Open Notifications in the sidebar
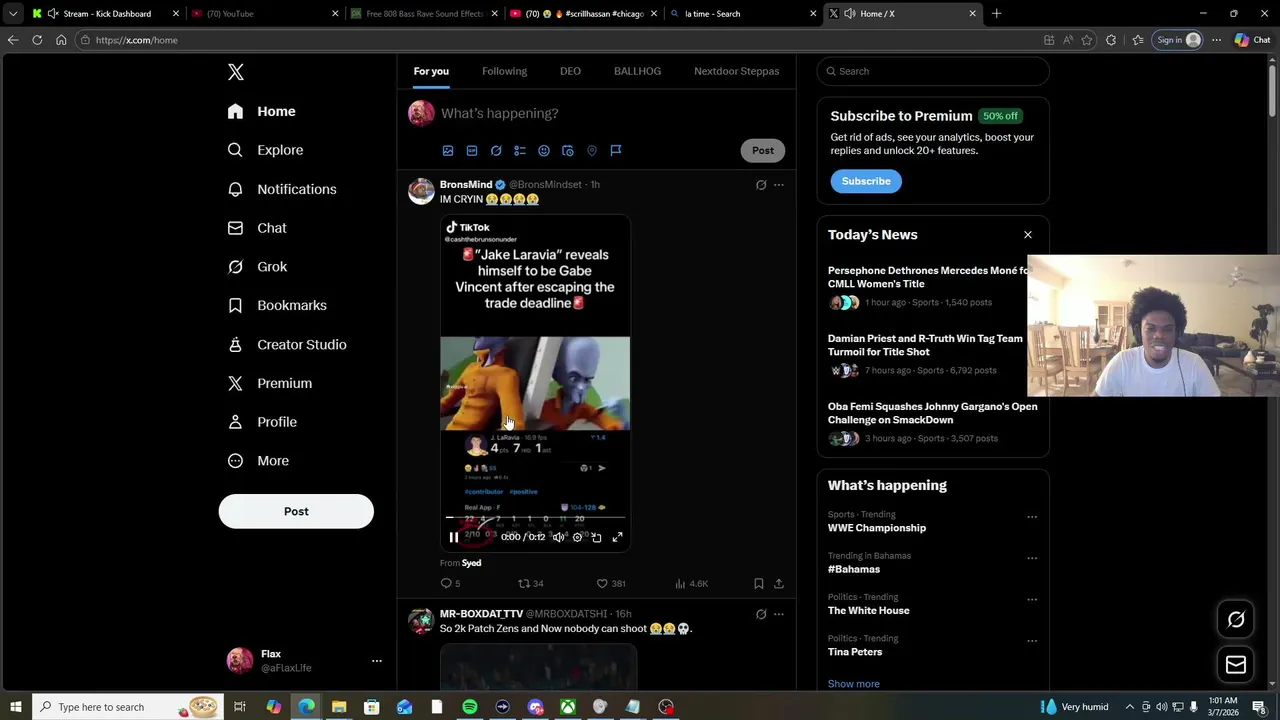Screen dimensions: 1280x720 [282, 189]
